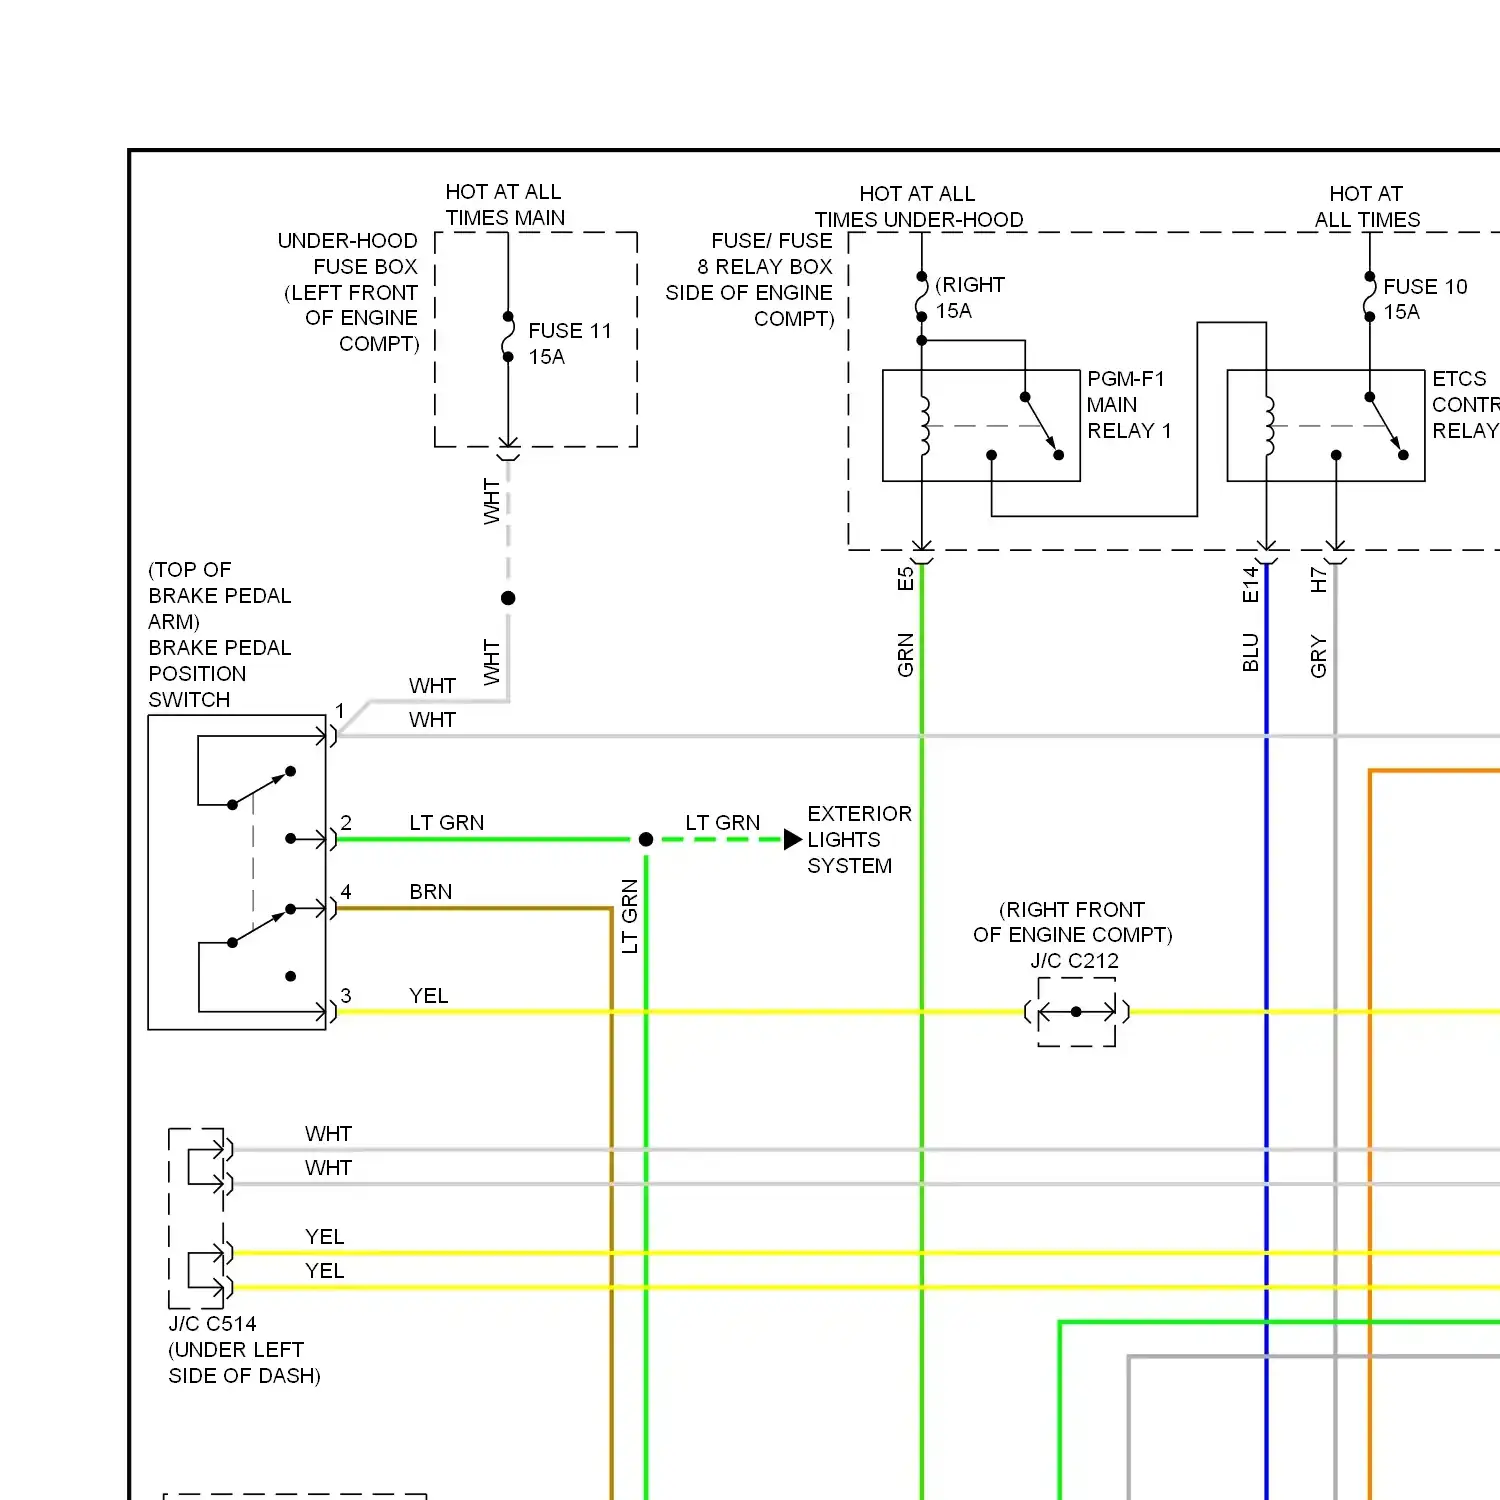Select connector pin label 'E14'
The height and width of the screenshot is (1500, 1500).
pyautogui.click(x=1250, y=585)
